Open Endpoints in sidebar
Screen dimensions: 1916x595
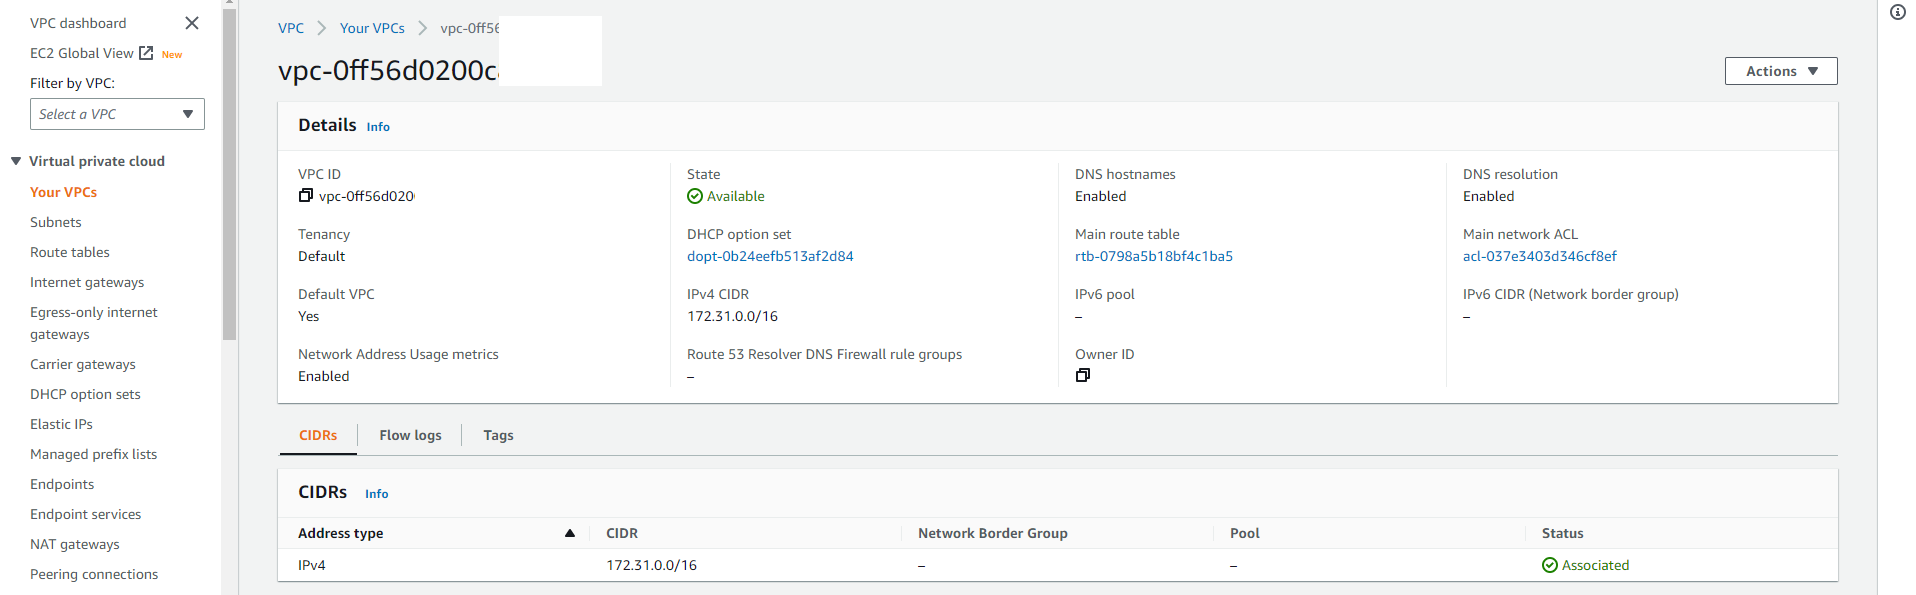[x=62, y=484]
